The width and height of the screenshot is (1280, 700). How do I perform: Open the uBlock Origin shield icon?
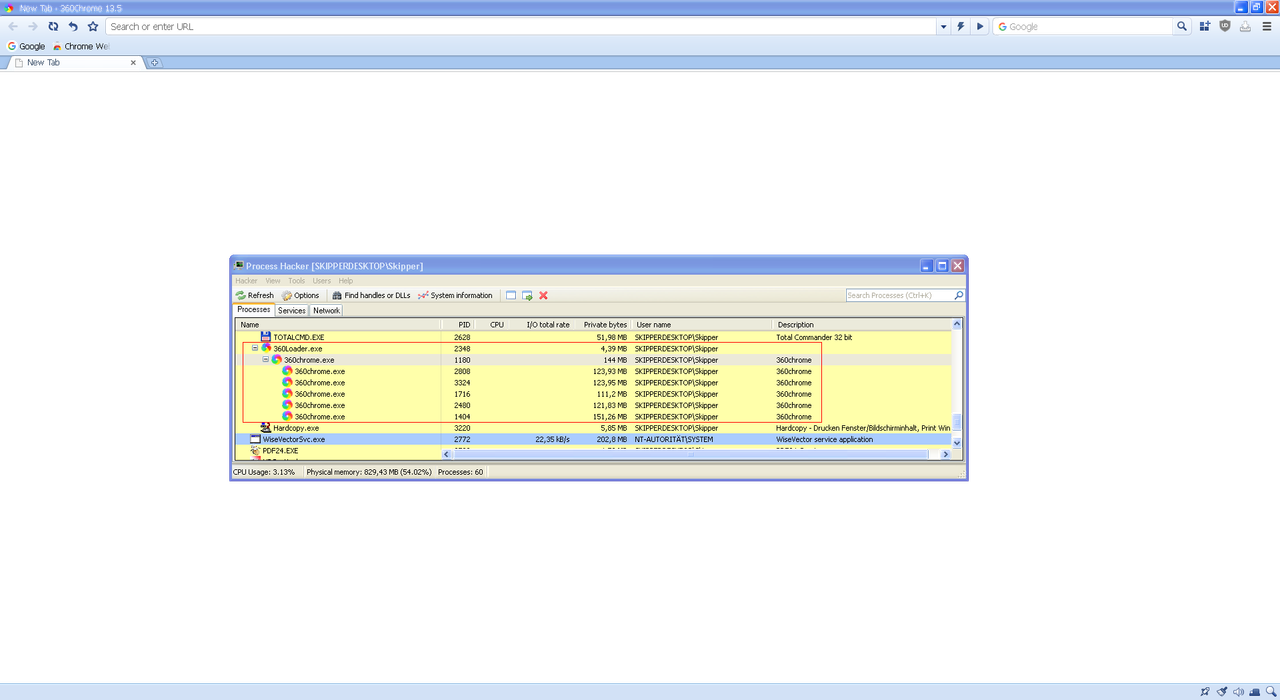coord(1225,27)
